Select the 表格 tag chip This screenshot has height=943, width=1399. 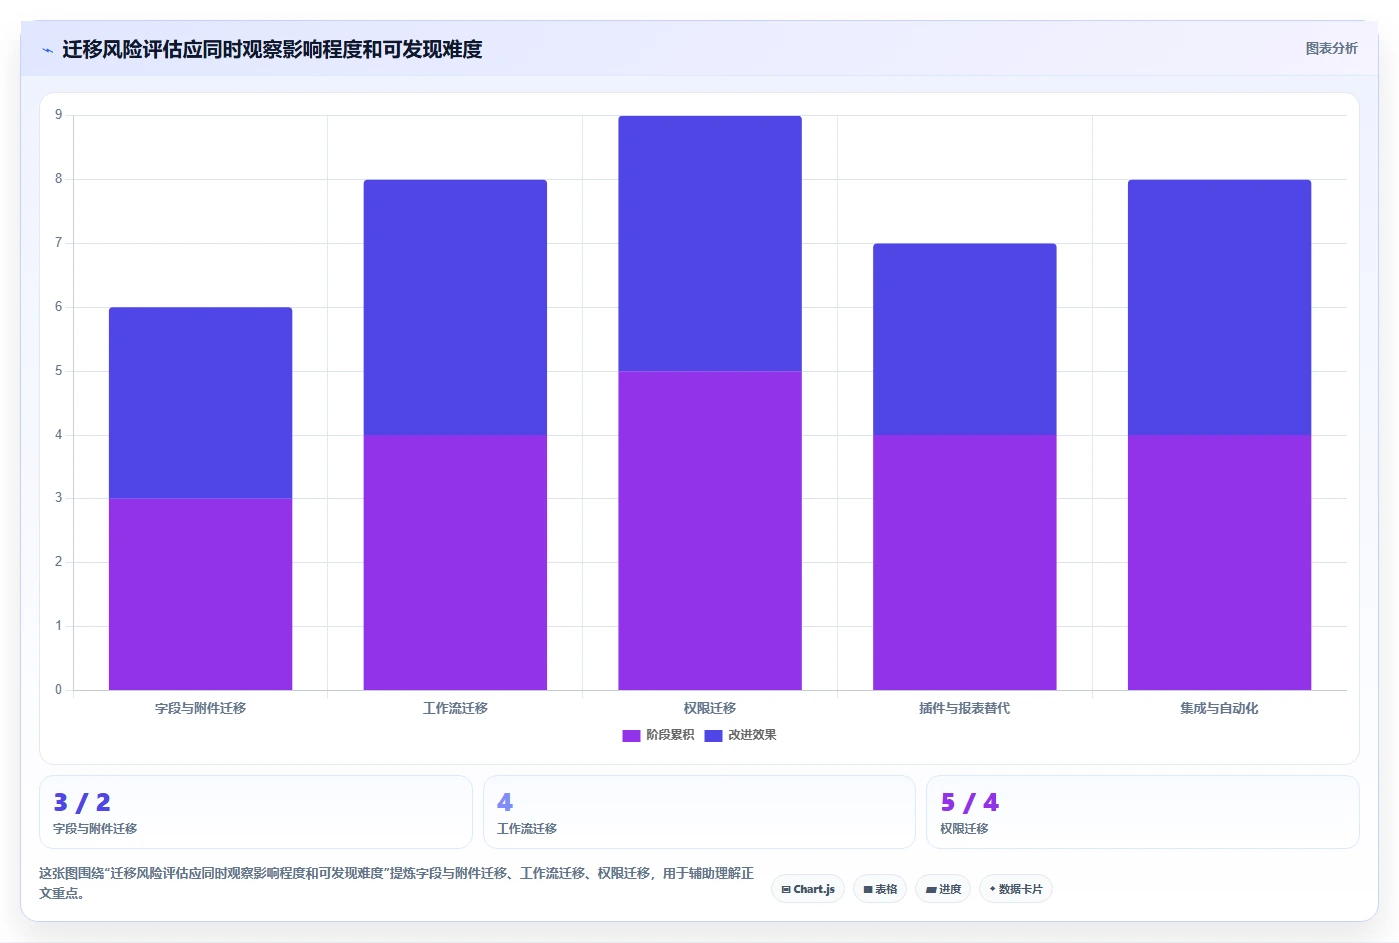pos(880,889)
